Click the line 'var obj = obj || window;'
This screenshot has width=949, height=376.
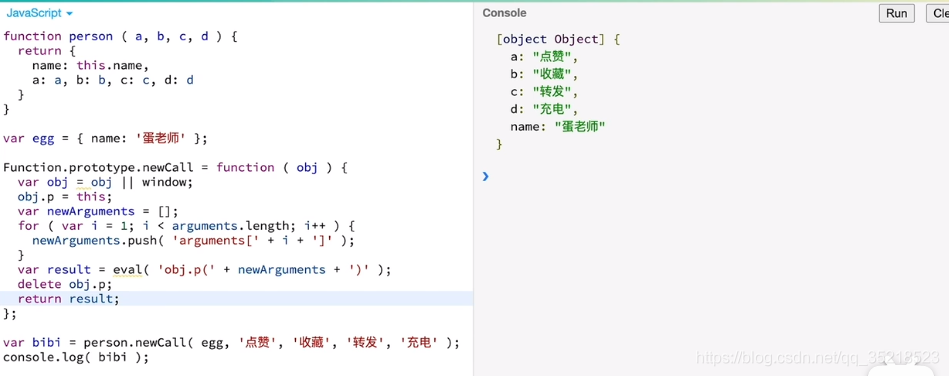click(105, 182)
